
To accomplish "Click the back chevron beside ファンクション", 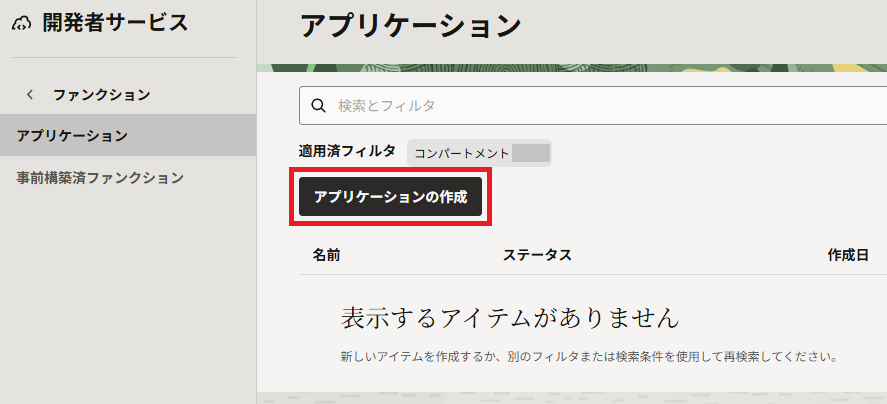I will (30, 95).
